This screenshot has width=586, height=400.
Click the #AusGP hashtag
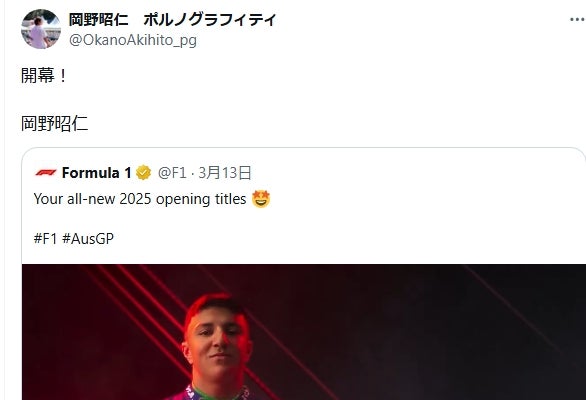point(88,239)
